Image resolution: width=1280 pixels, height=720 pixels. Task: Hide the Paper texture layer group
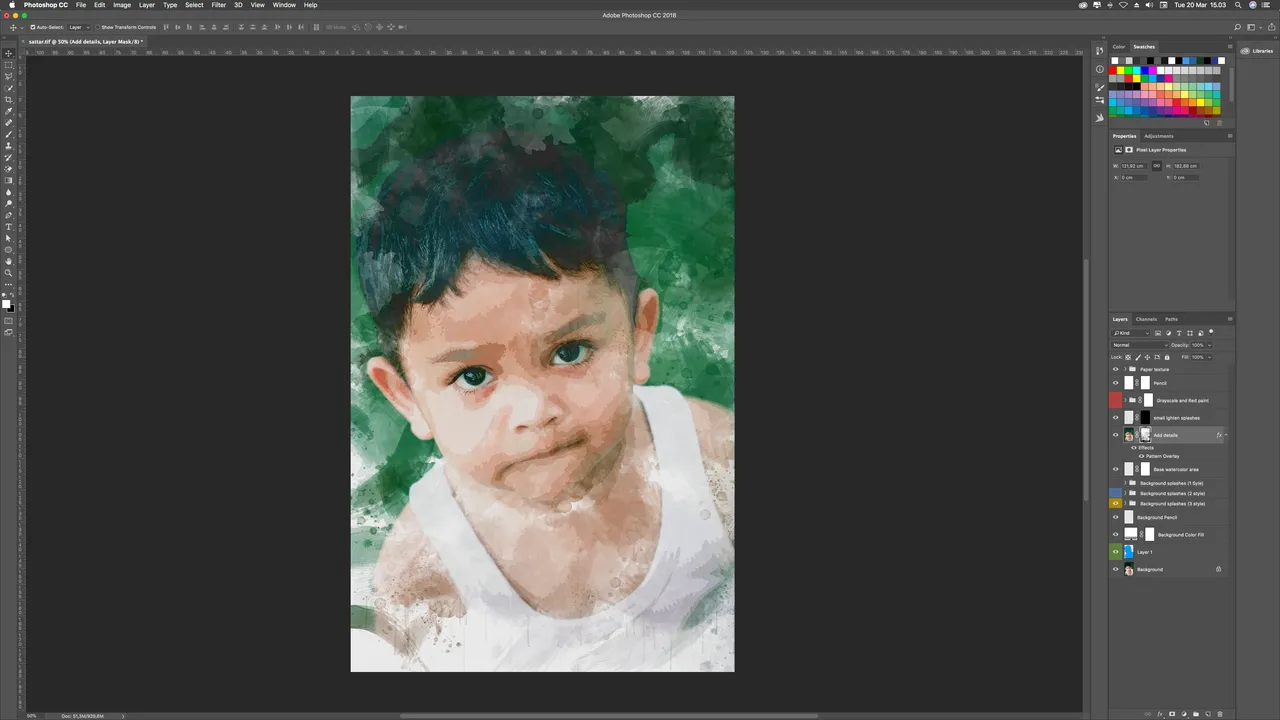coord(1116,369)
